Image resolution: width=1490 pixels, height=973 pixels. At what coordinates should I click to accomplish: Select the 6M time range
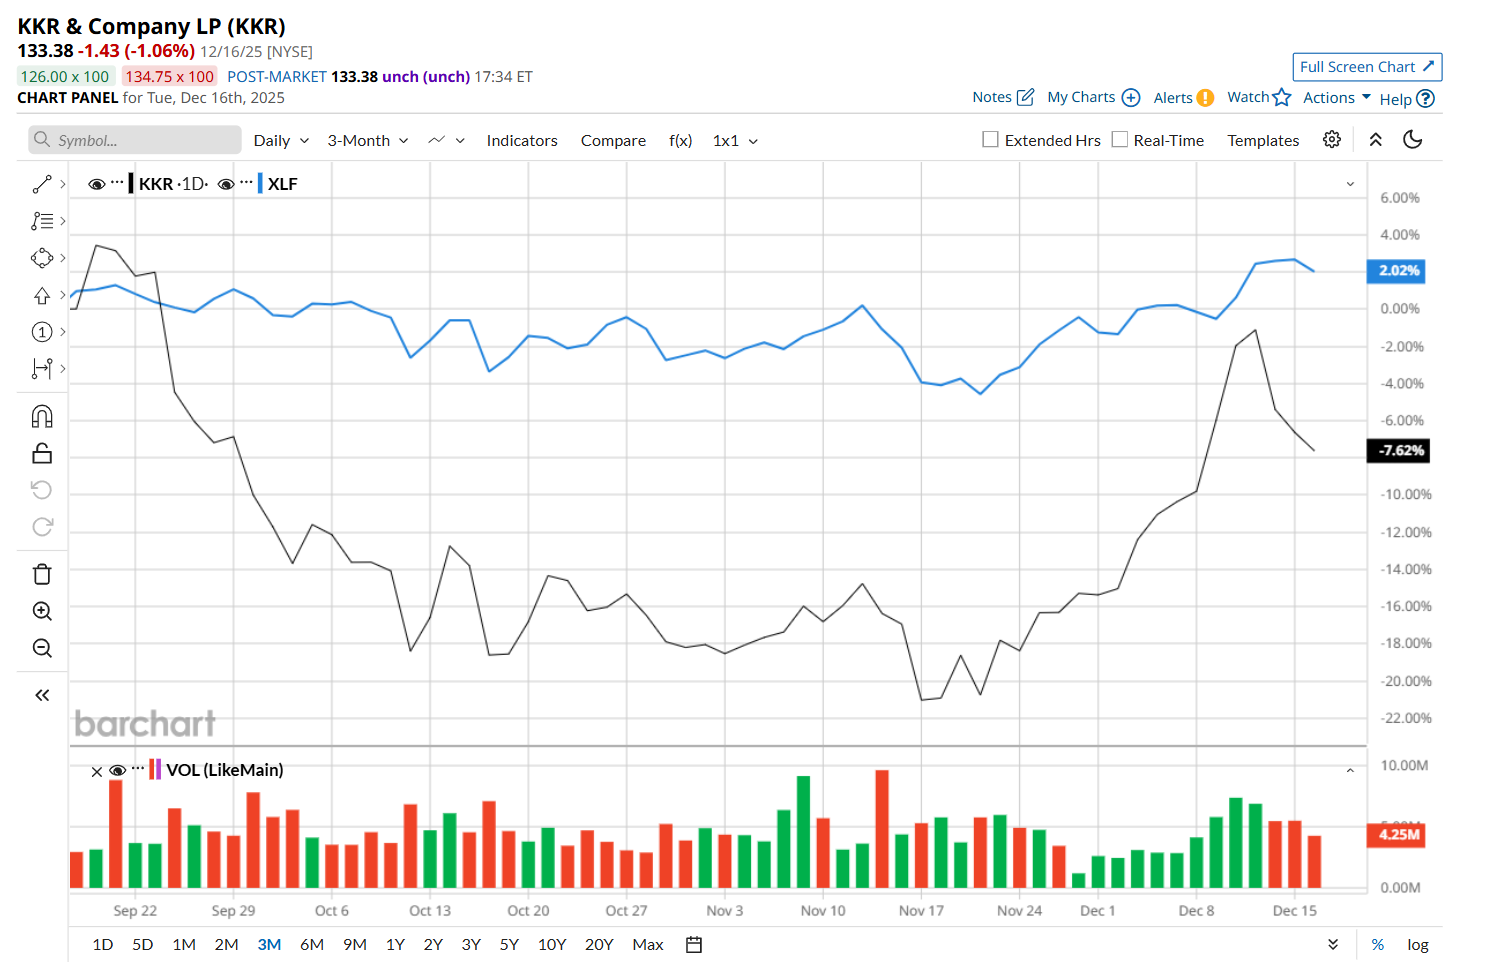coord(312,945)
